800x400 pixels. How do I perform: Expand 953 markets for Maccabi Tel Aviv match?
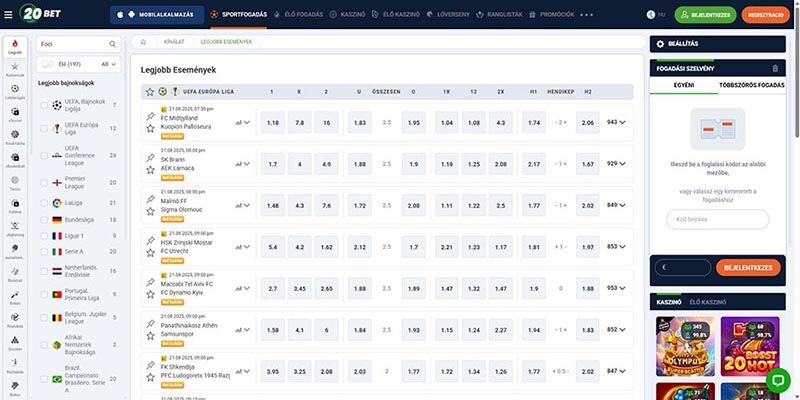pyautogui.click(x=616, y=288)
